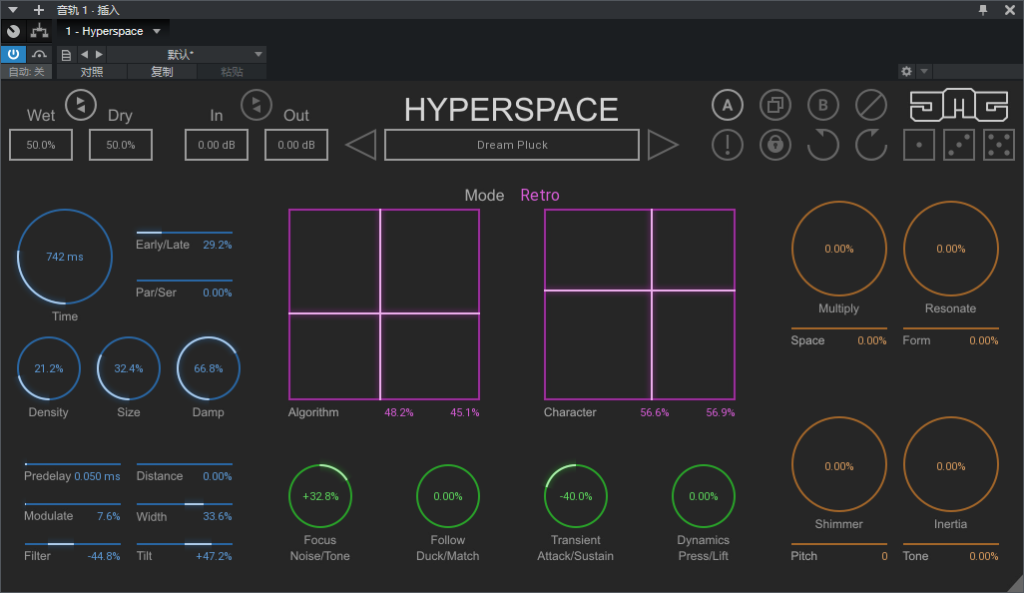Click the plus add insert icon
This screenshot has height=593, width=1024.
coord(39,10)
